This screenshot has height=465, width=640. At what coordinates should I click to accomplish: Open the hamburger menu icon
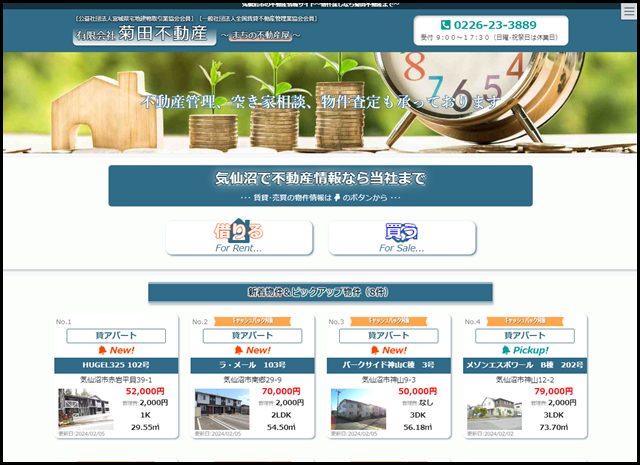pyautogui.click(x=629, y=11)
